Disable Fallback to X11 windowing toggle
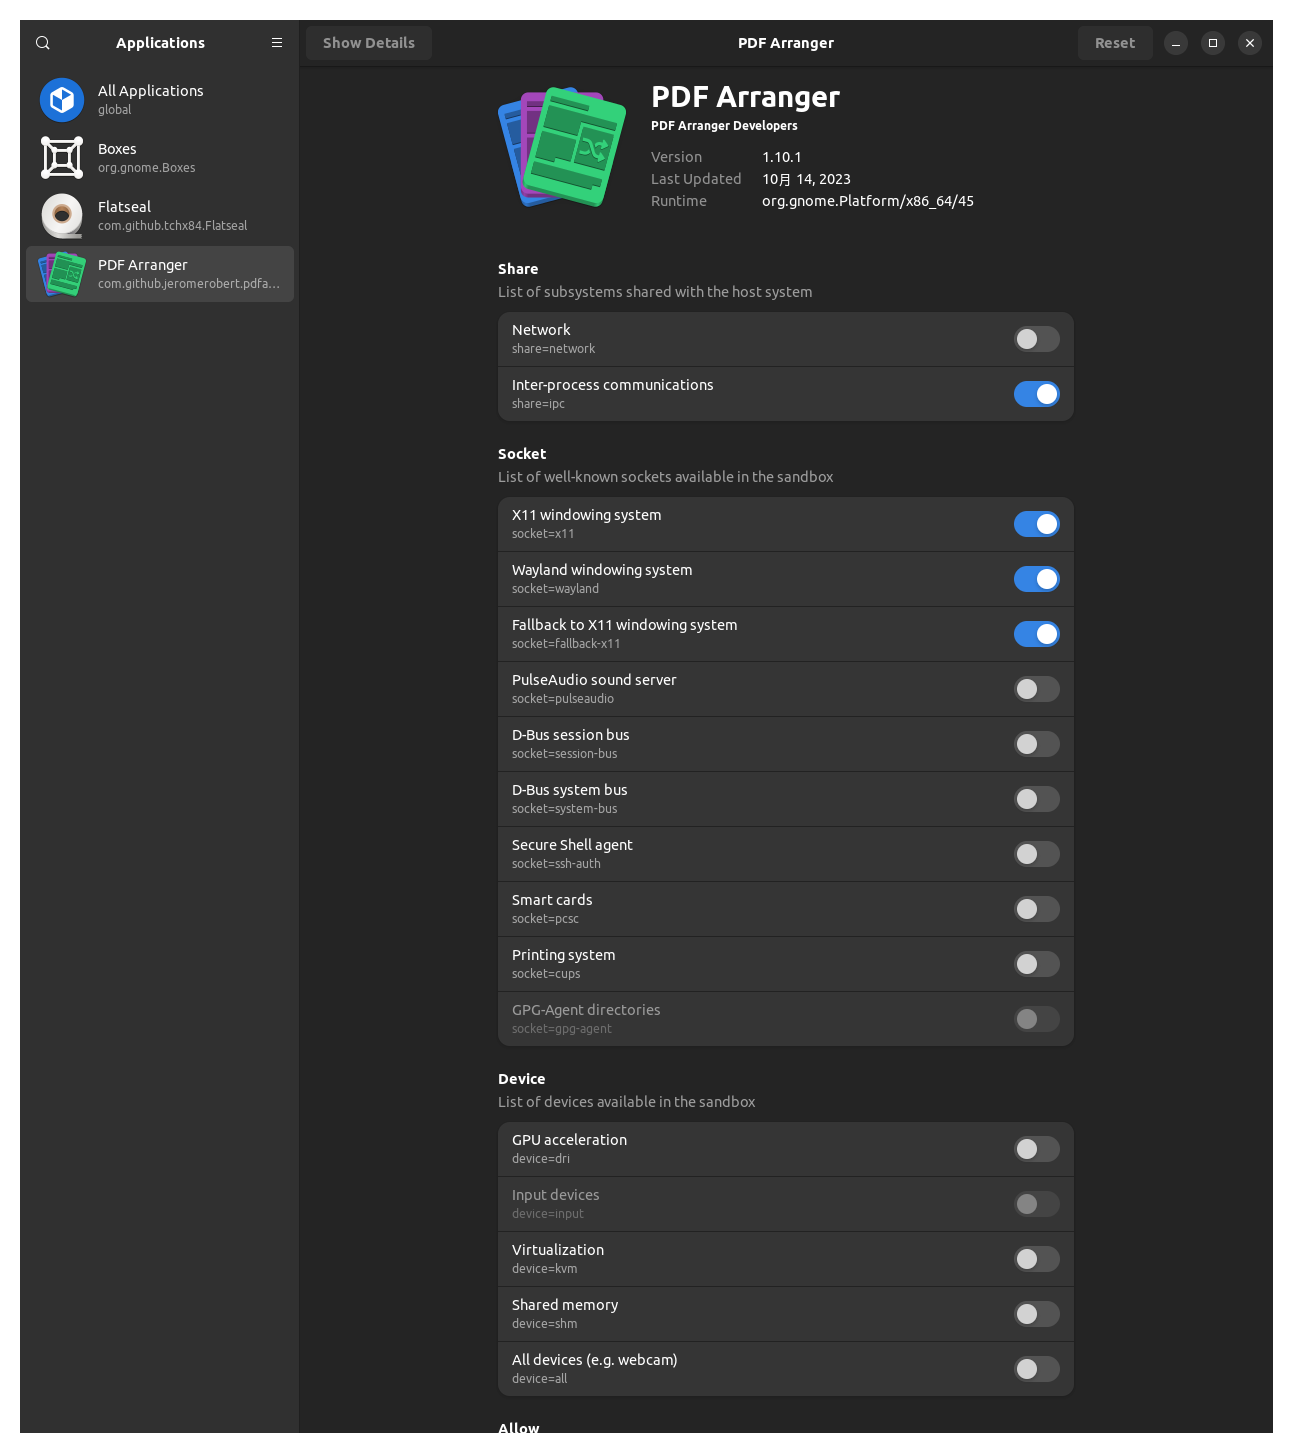This screenshot has height=1453, width=1293. pos(1037,634)
